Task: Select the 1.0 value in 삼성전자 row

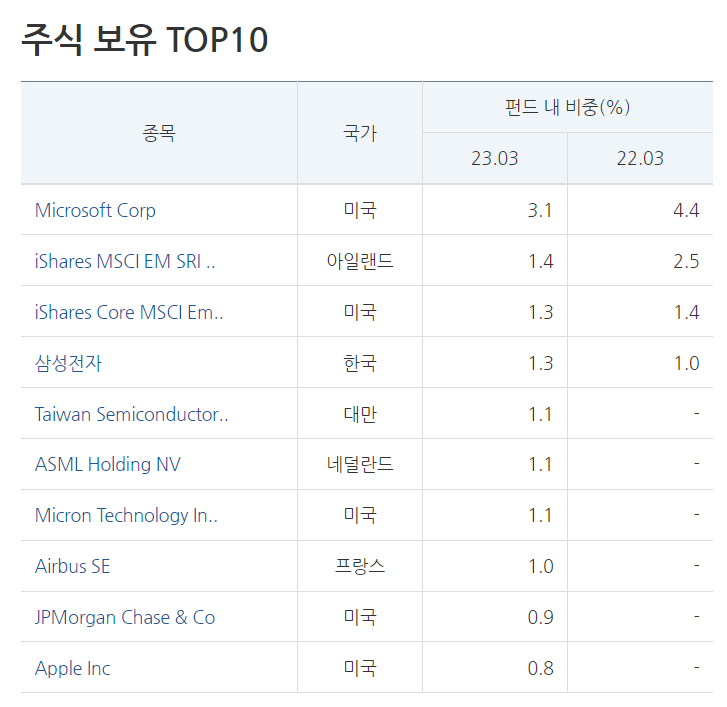Action: [687, 363]
